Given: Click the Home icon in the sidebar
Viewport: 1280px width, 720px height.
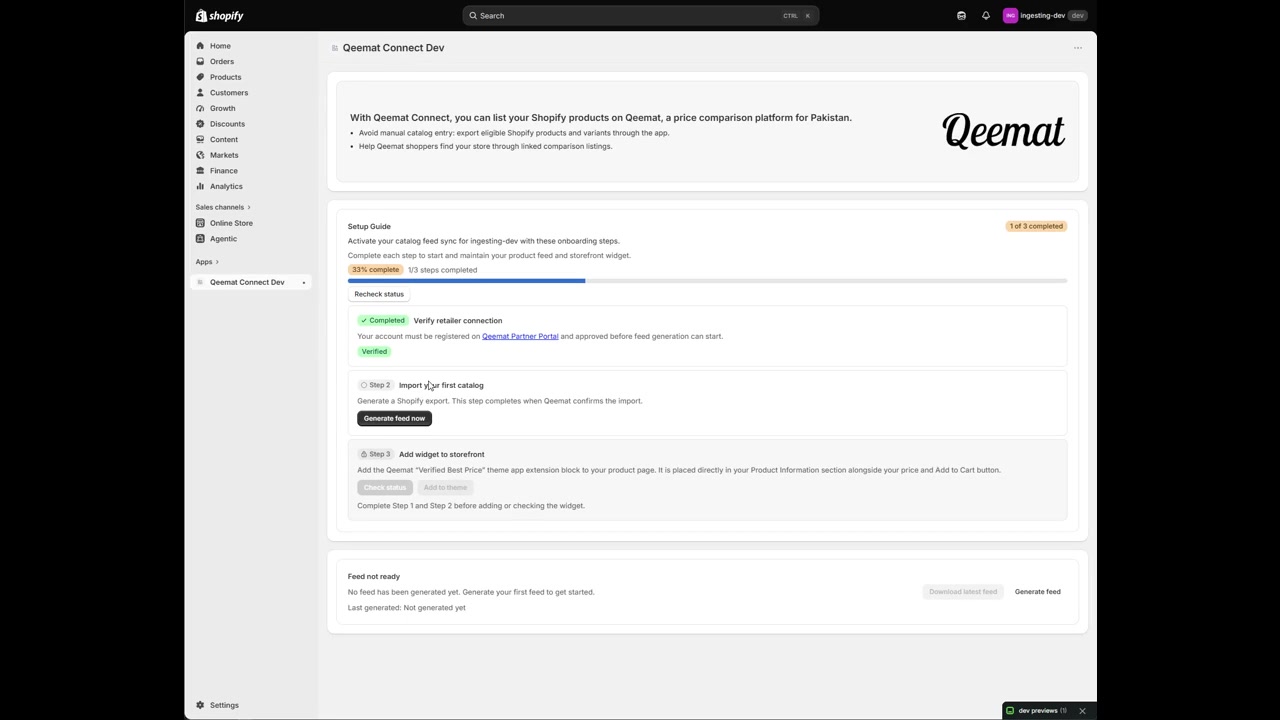Looking at the screenshot, I should (200, 46).
